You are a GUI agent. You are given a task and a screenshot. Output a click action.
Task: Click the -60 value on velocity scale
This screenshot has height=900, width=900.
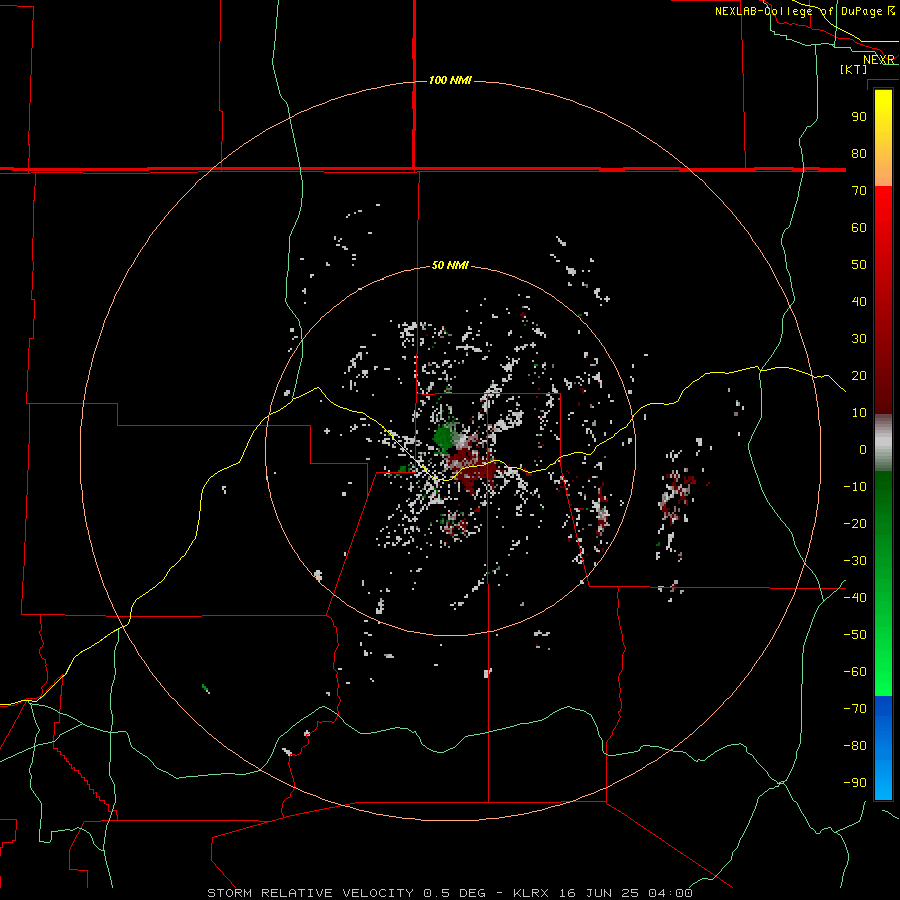pyautogui.click(x=855, y=672)
